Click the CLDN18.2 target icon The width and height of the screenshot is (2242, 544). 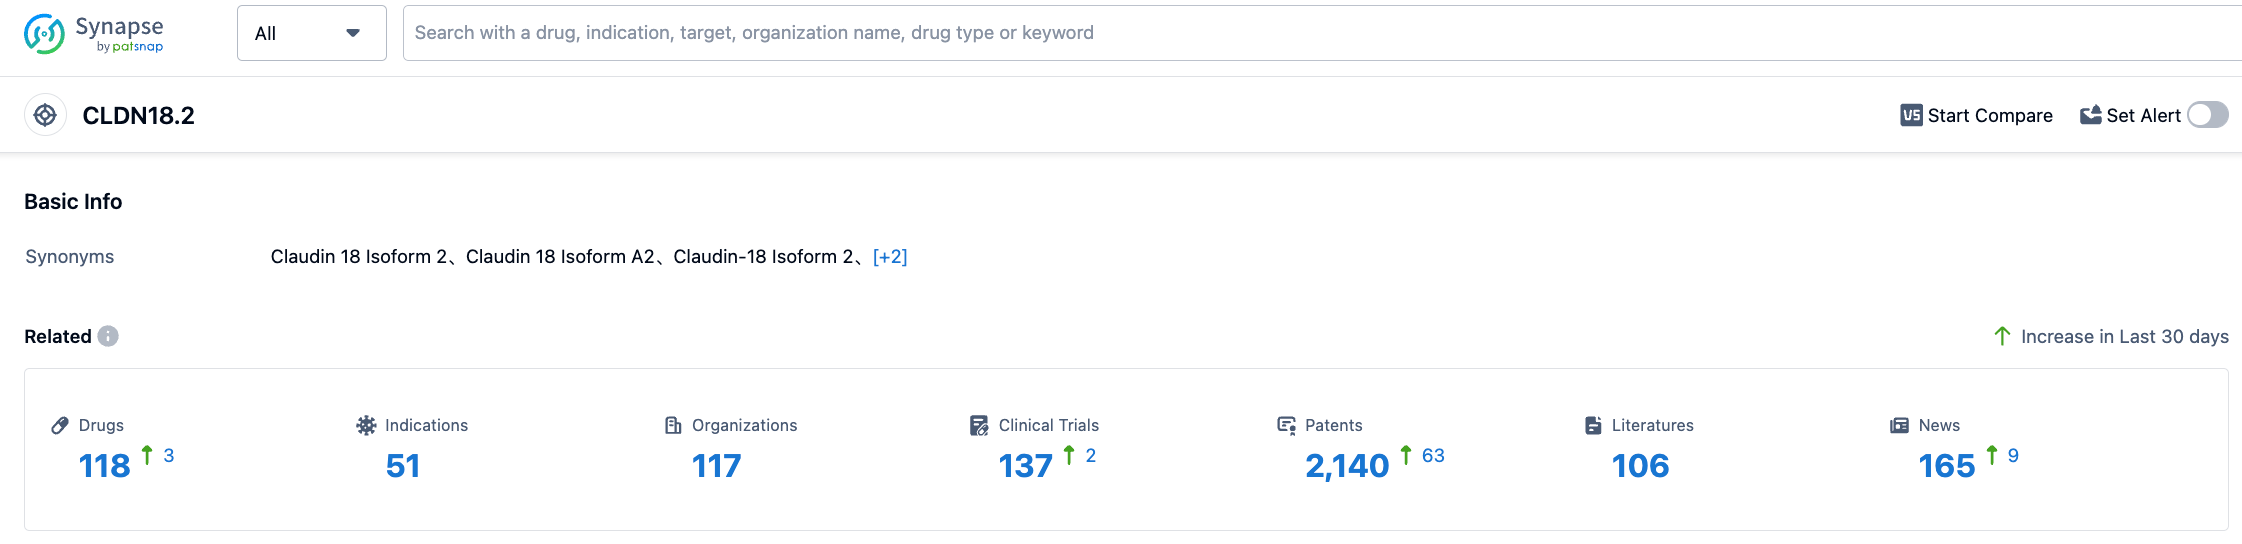[45, 115]
